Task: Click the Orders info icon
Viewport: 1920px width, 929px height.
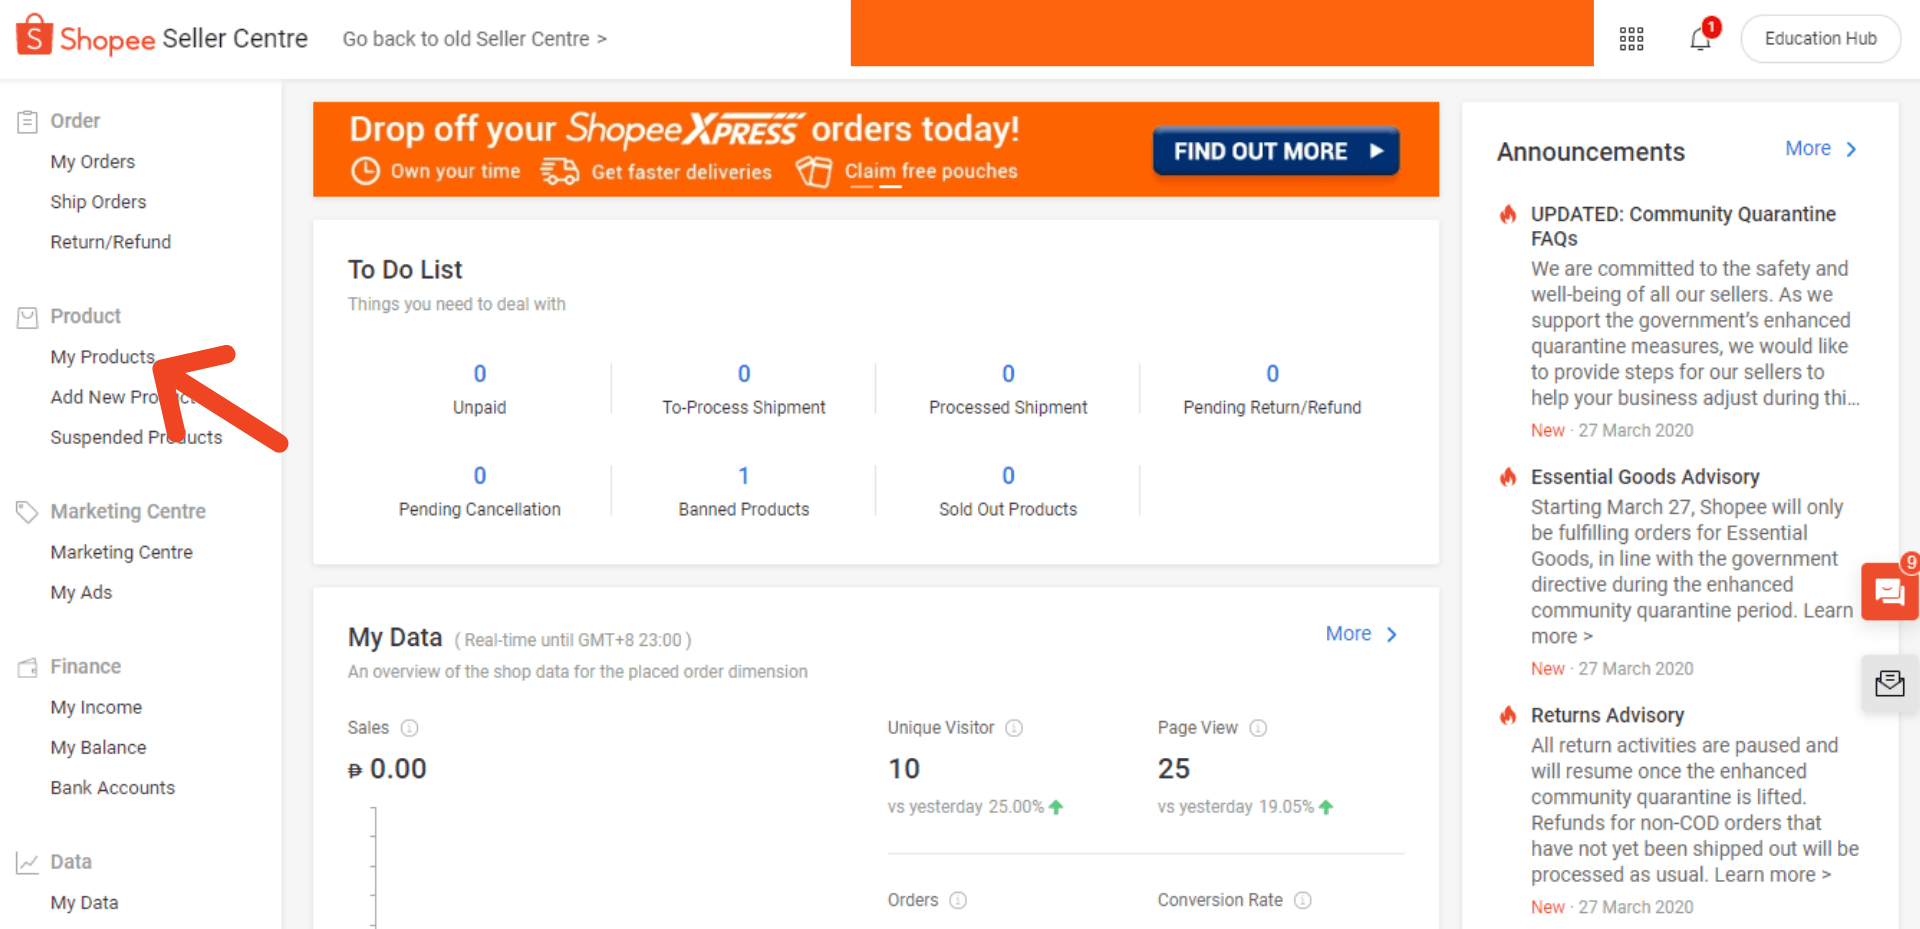Action: click(958, 900)
